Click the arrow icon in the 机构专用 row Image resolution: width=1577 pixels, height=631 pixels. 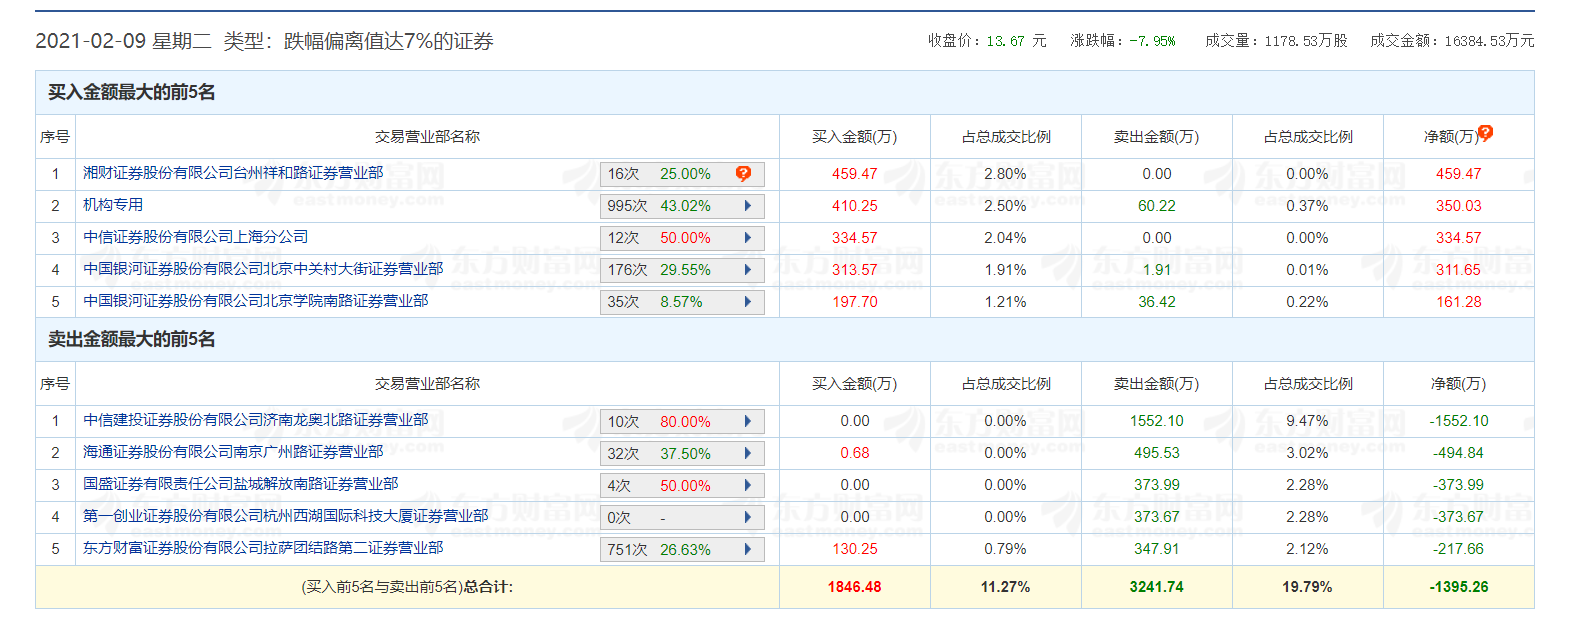point(747,206)
